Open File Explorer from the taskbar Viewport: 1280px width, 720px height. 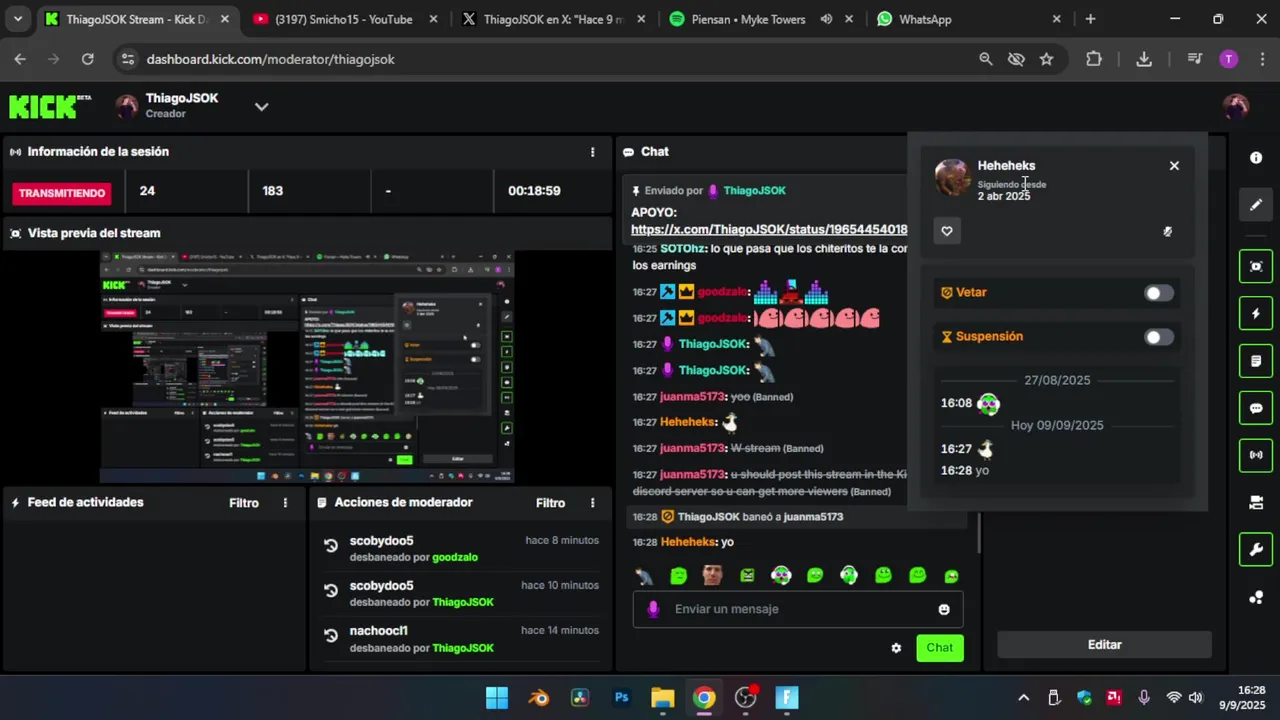(x=663, y=698)
